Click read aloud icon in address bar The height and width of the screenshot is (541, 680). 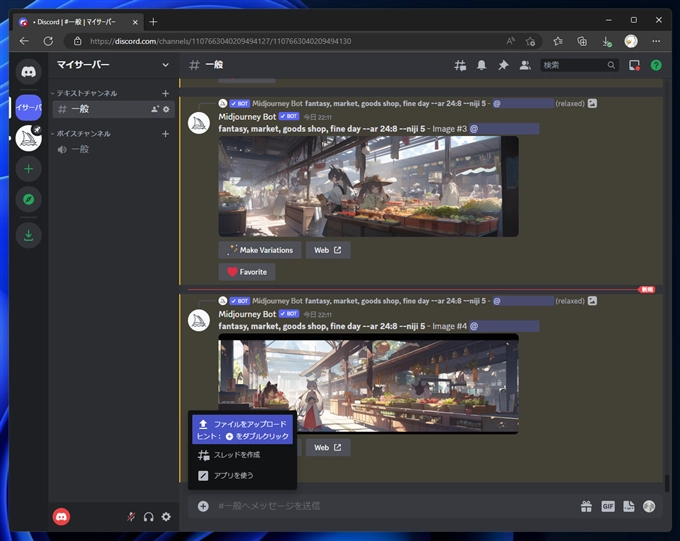[x=510, y=41]
